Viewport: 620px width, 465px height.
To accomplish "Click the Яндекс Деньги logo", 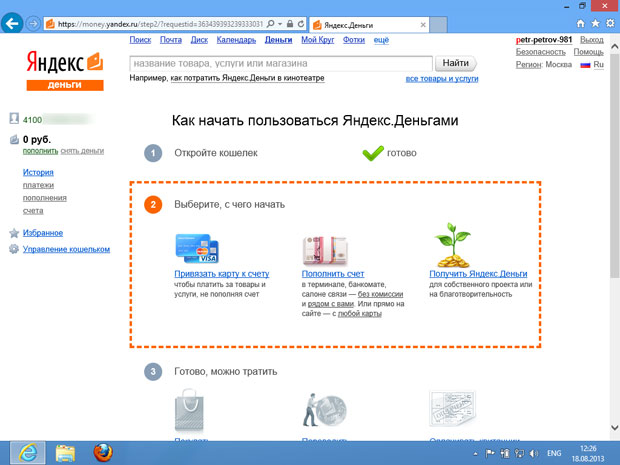I will click(65, 71).
